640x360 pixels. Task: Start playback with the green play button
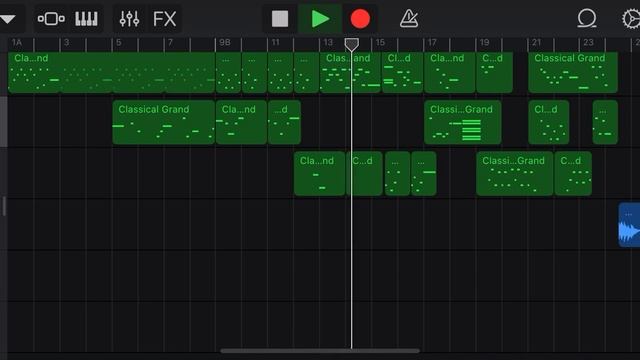(x=320, y=19)
